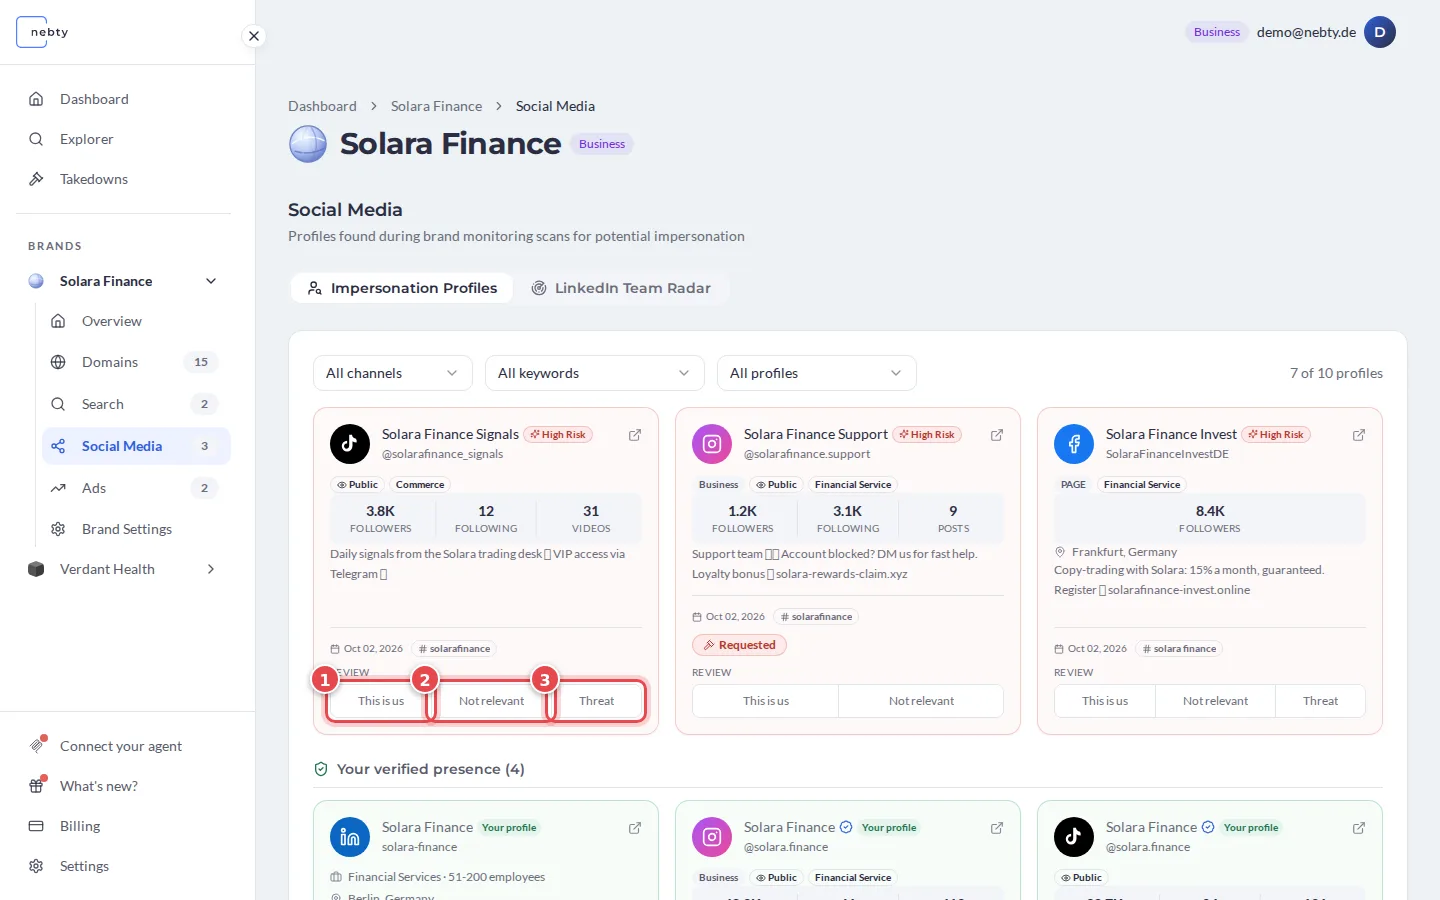Expand the Verdant Health brand
The height and width of the screenshot is (900, 1440).
click(x=211, y=569)
